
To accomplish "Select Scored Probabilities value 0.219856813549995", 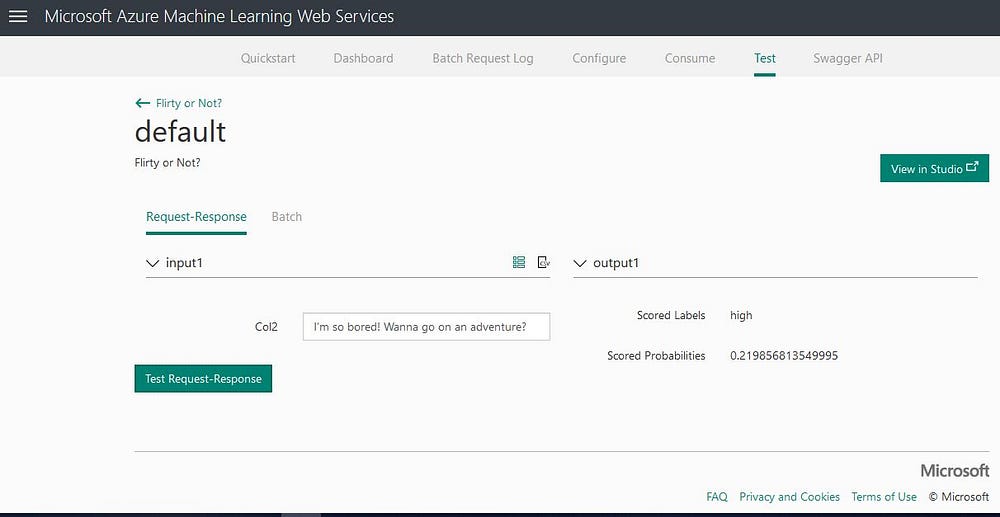I will 784,356.
